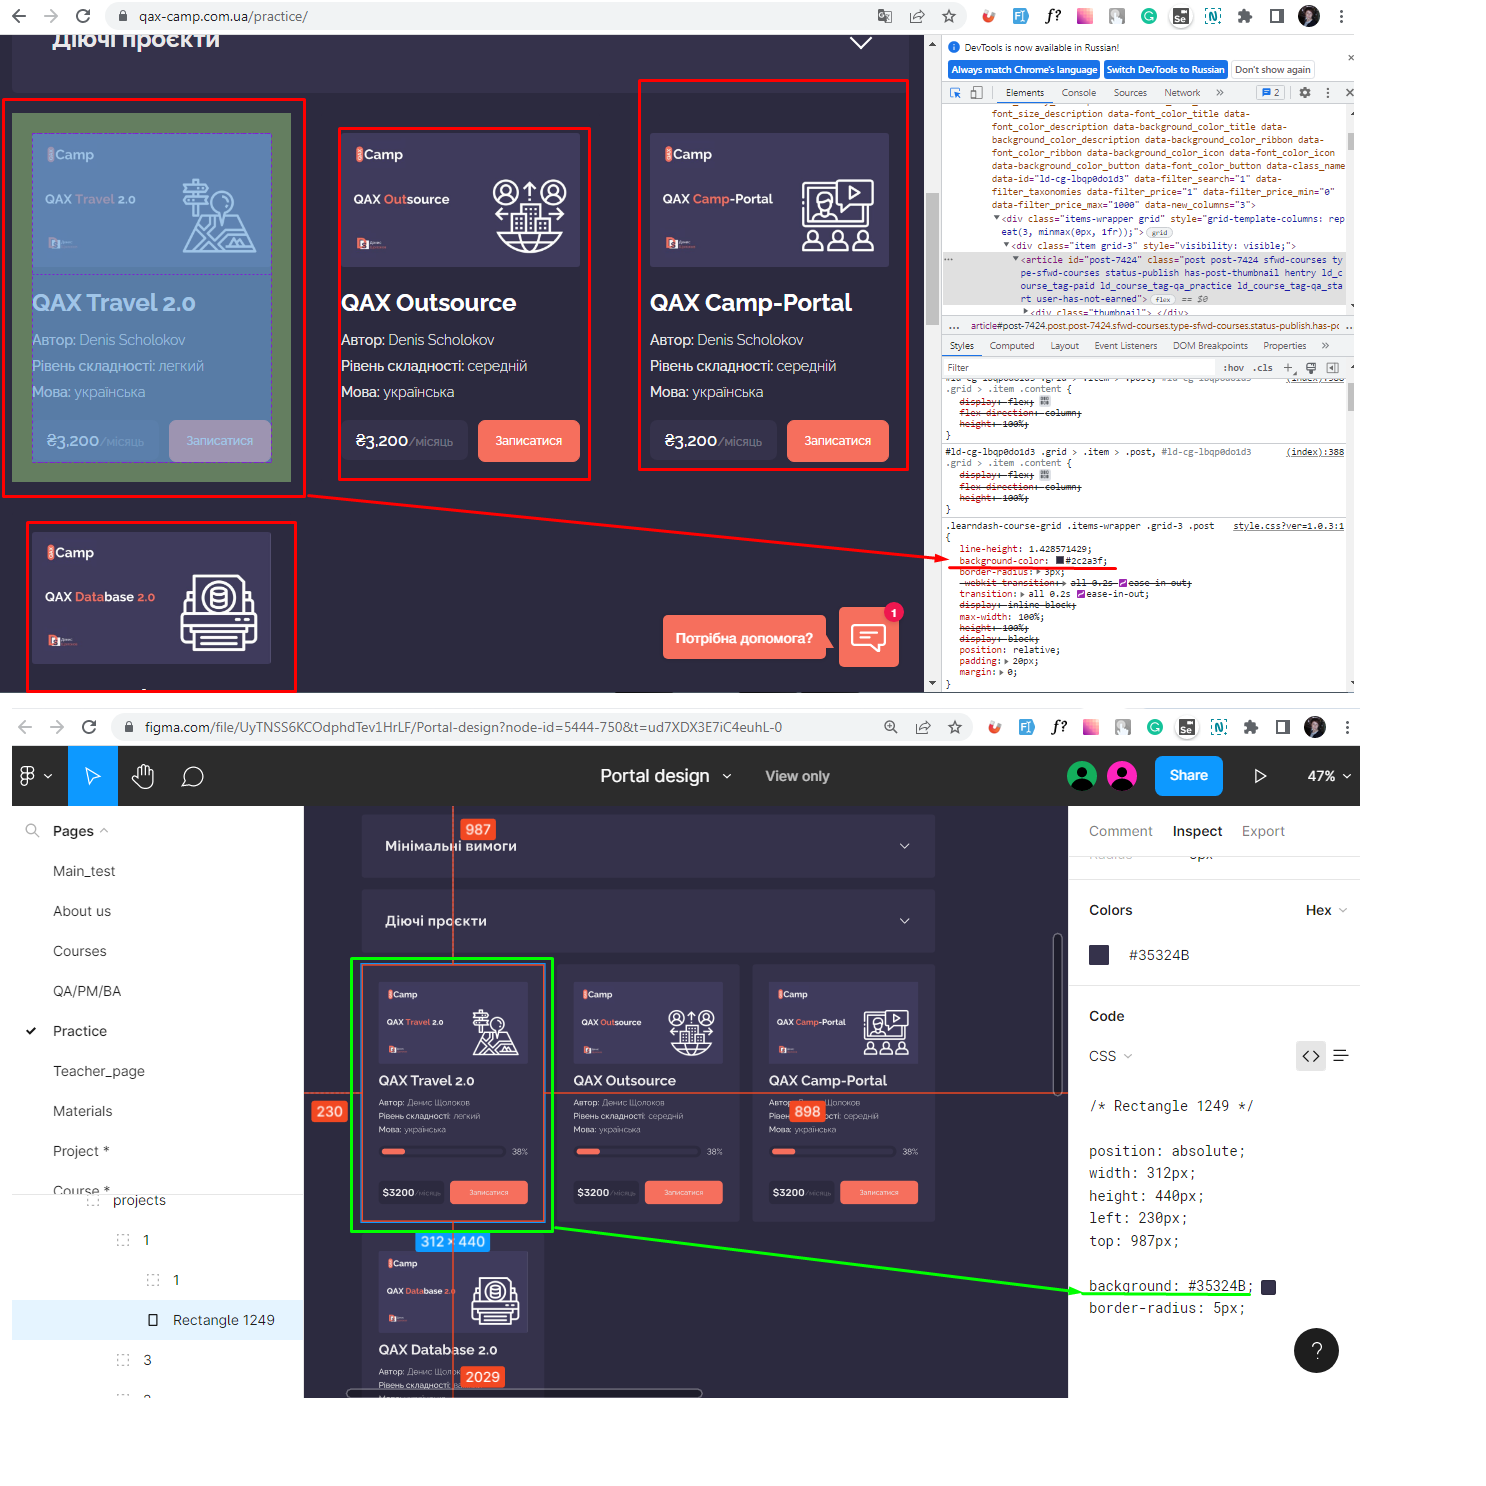Click the Share button in Figma
The width and height of the screenshot is (1486, 1486).
[x=1188, y=776]
